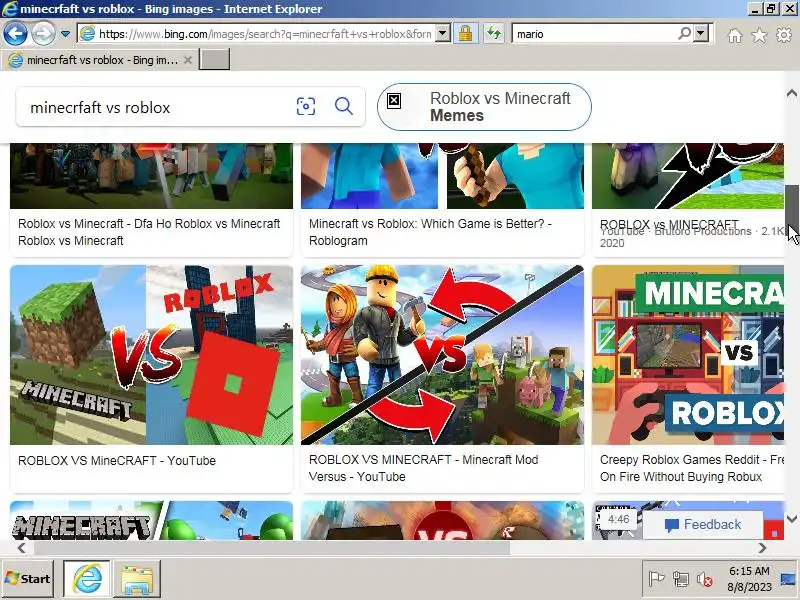Open Minecraft vs Roblox: Which Game is Better link
Viewport: 800px width, 600px height.
(x=430, y=232)
